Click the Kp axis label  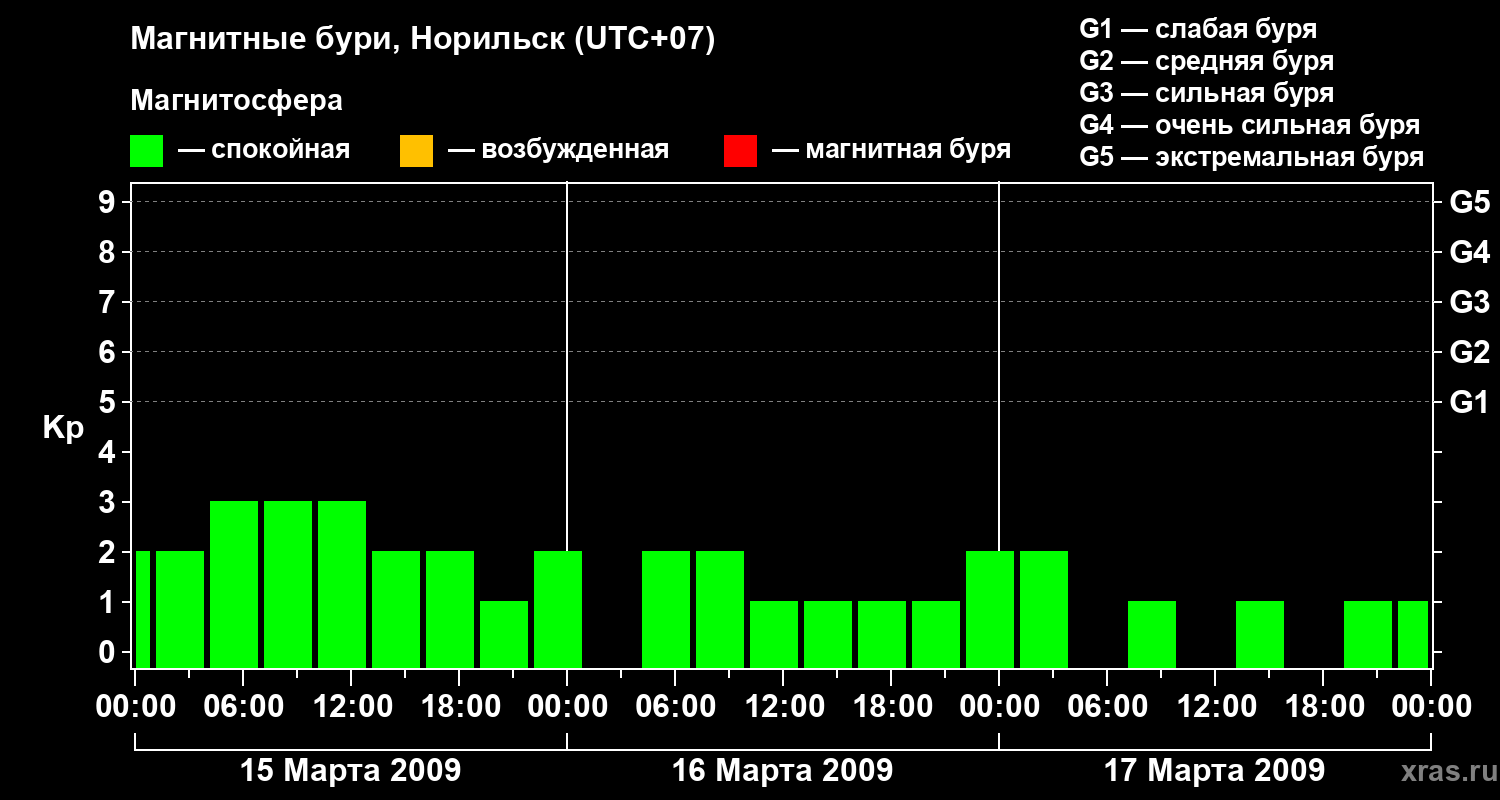pyautogui.click(x=63, y=427)
